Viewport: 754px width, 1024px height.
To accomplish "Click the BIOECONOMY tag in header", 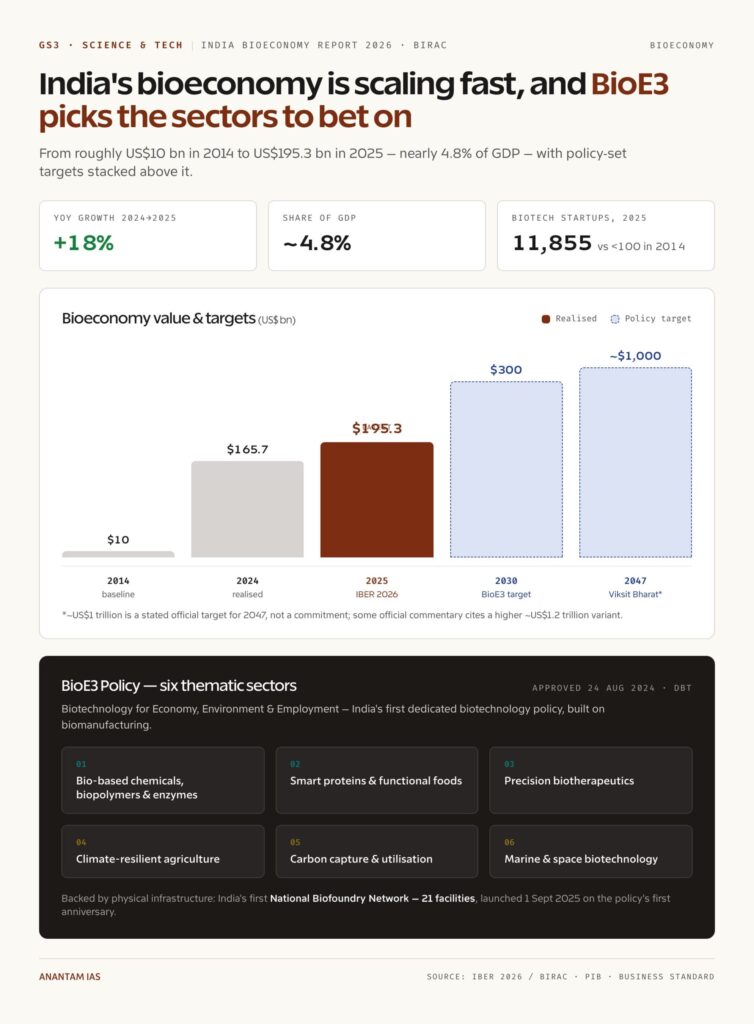I will (x=682, y=45).
